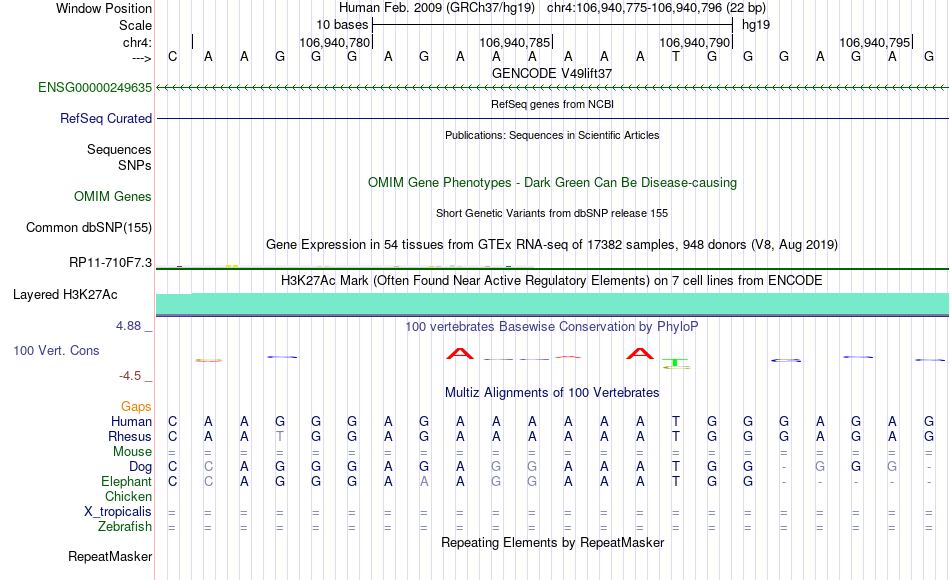Click the Rhesus species label
Viewport: 950px width, 580px height.
[x=130, y=436]
